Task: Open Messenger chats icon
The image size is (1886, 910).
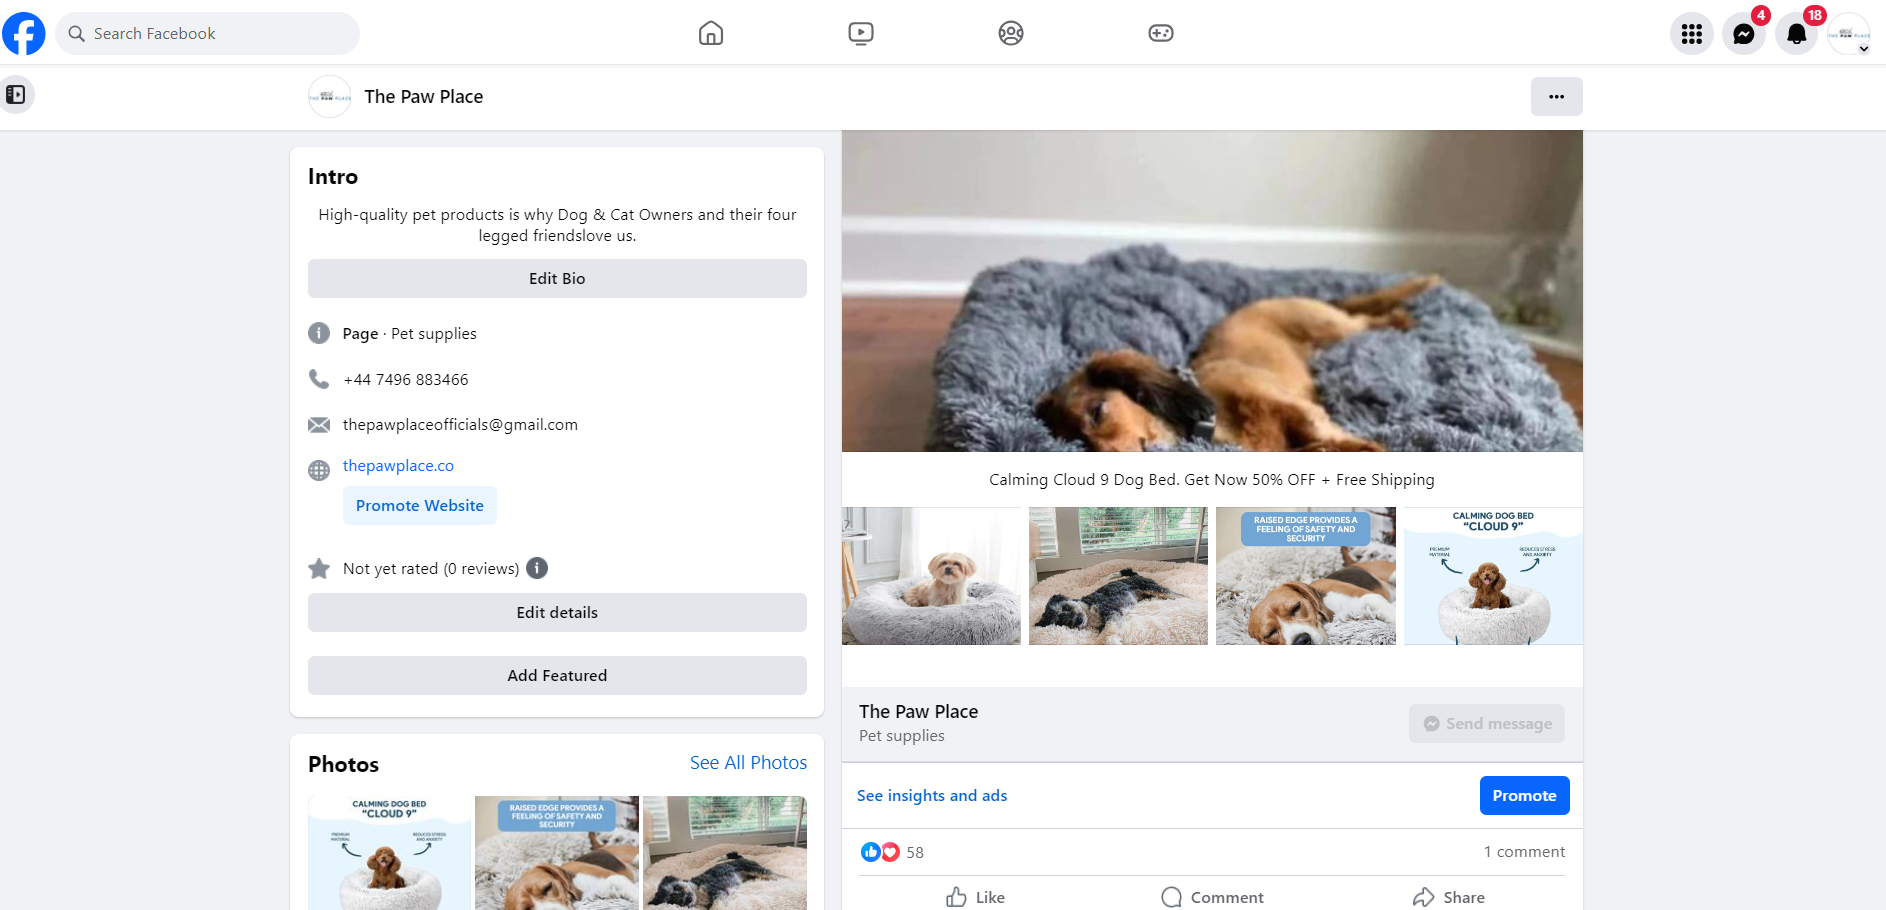Action: point(1743,34)
